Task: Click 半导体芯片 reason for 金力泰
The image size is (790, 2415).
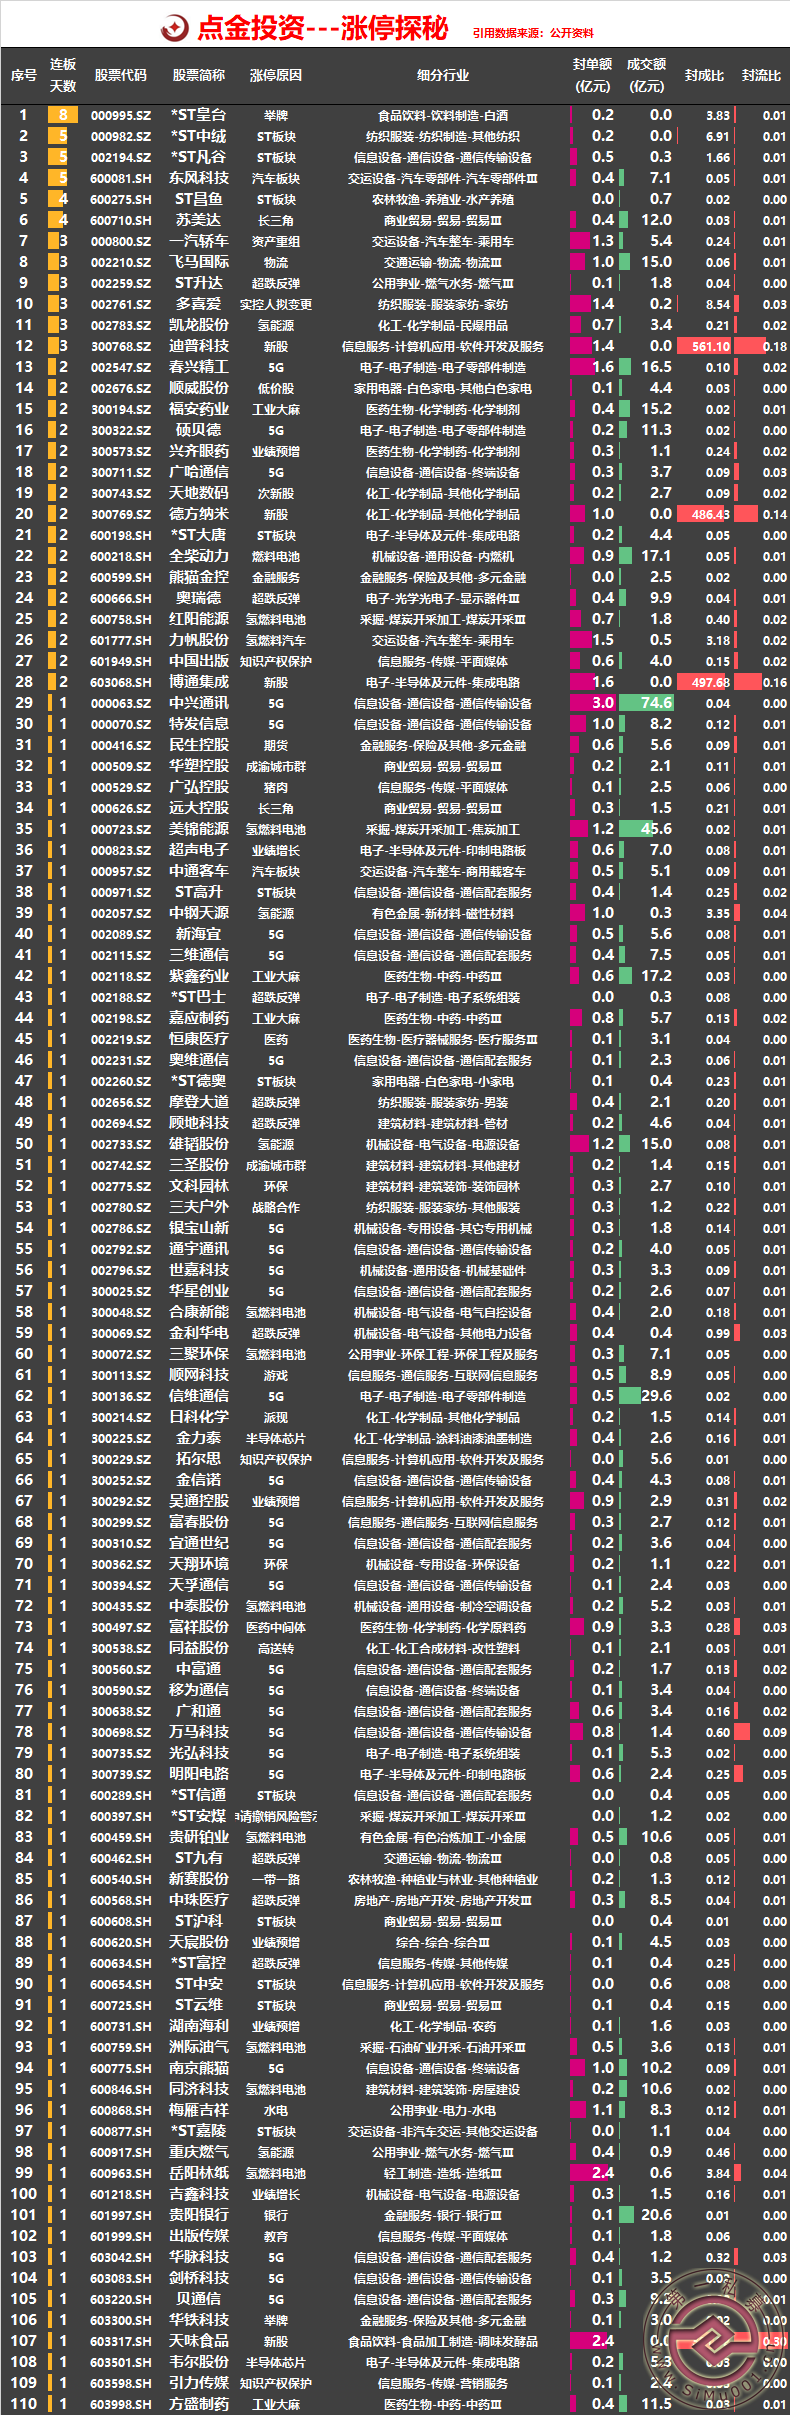Action: 276,1438
